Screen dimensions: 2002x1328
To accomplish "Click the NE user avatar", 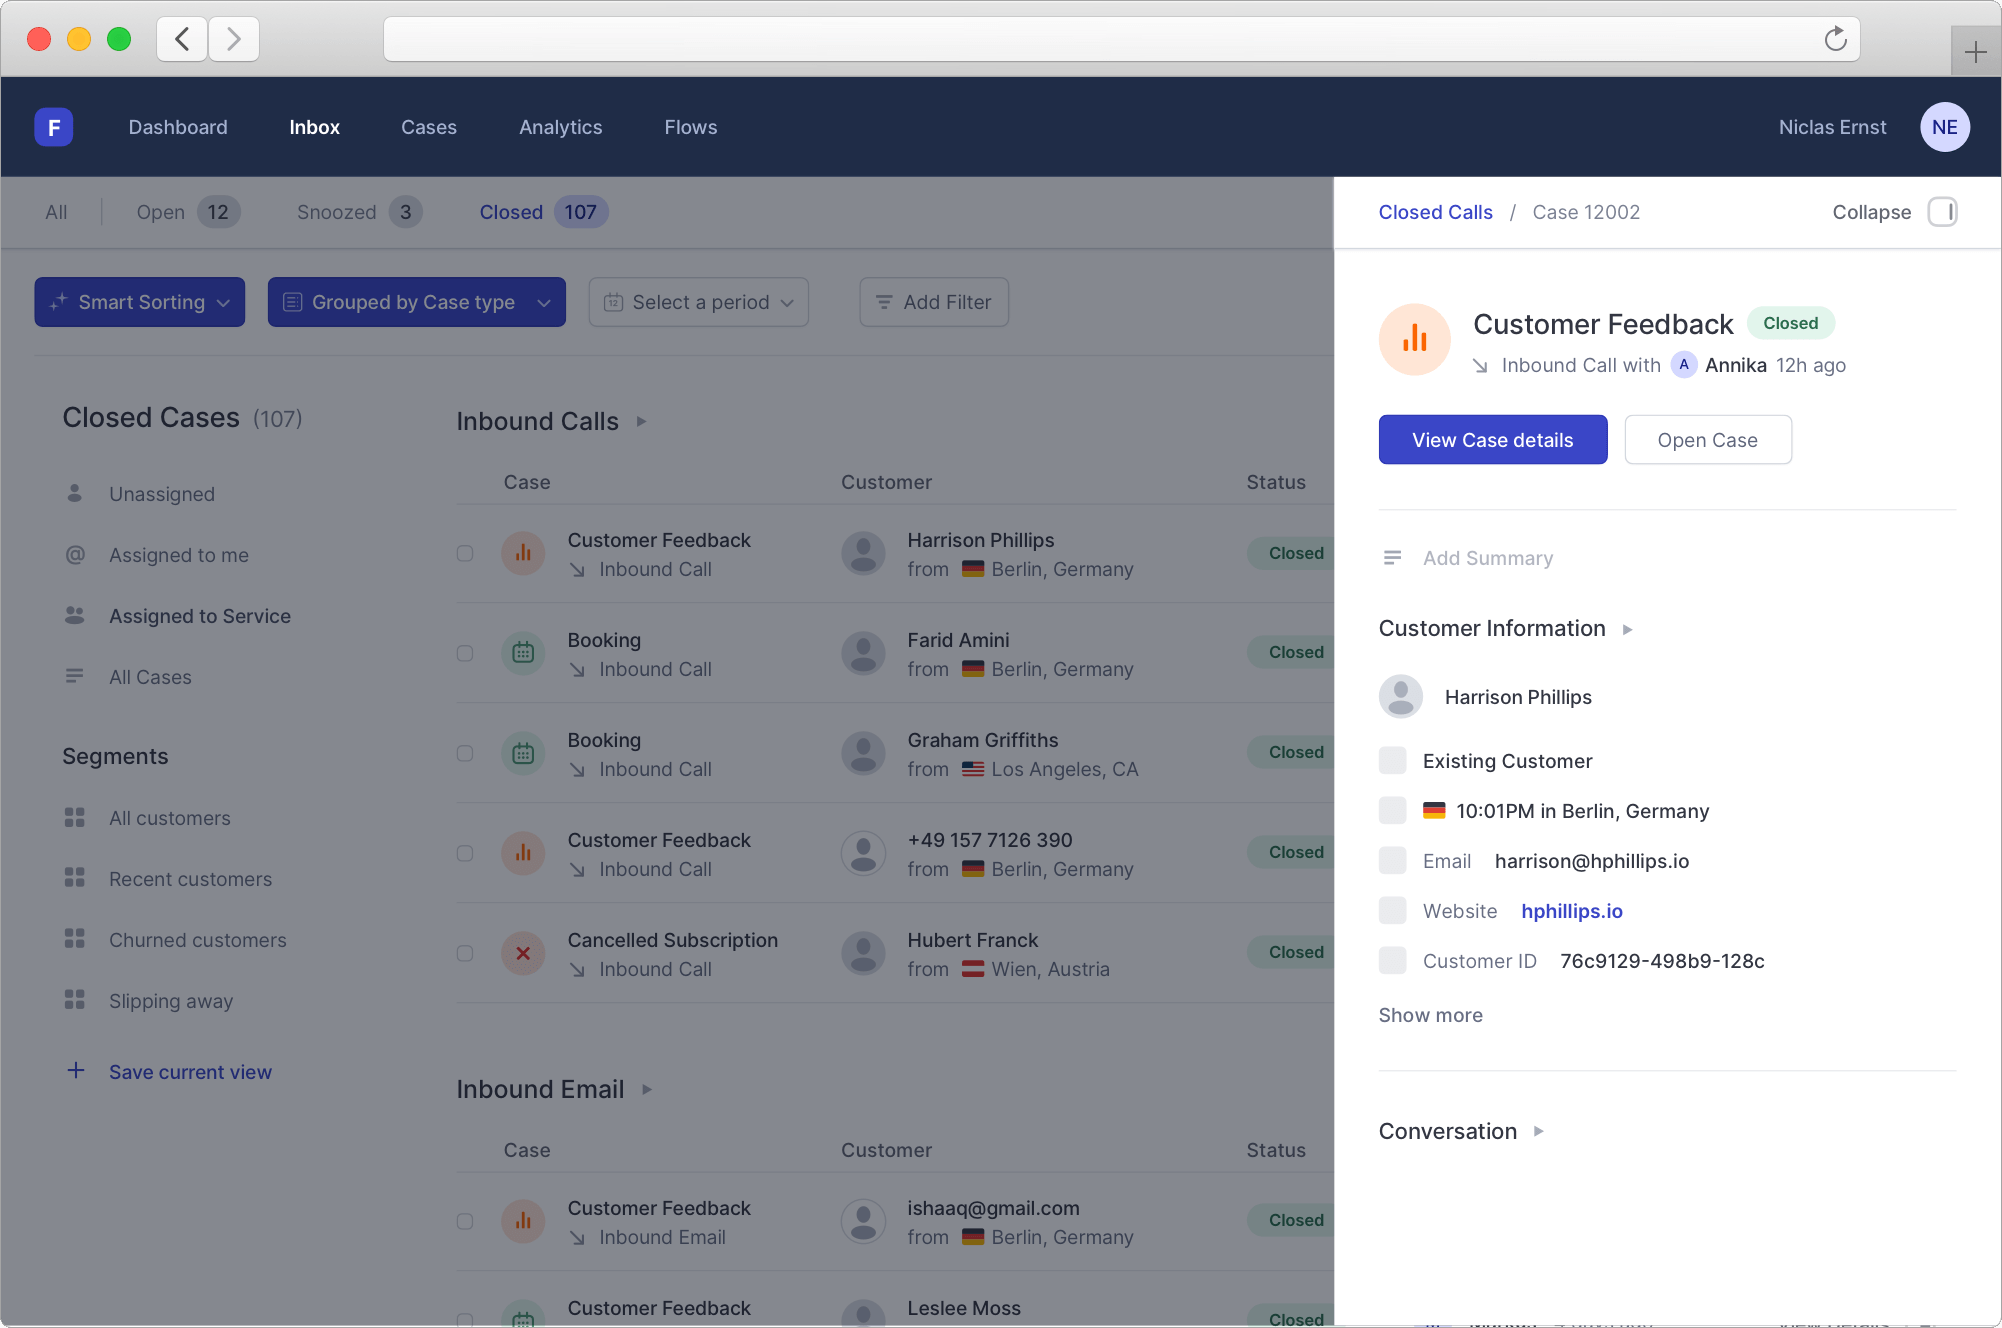I will (1944, 127).
